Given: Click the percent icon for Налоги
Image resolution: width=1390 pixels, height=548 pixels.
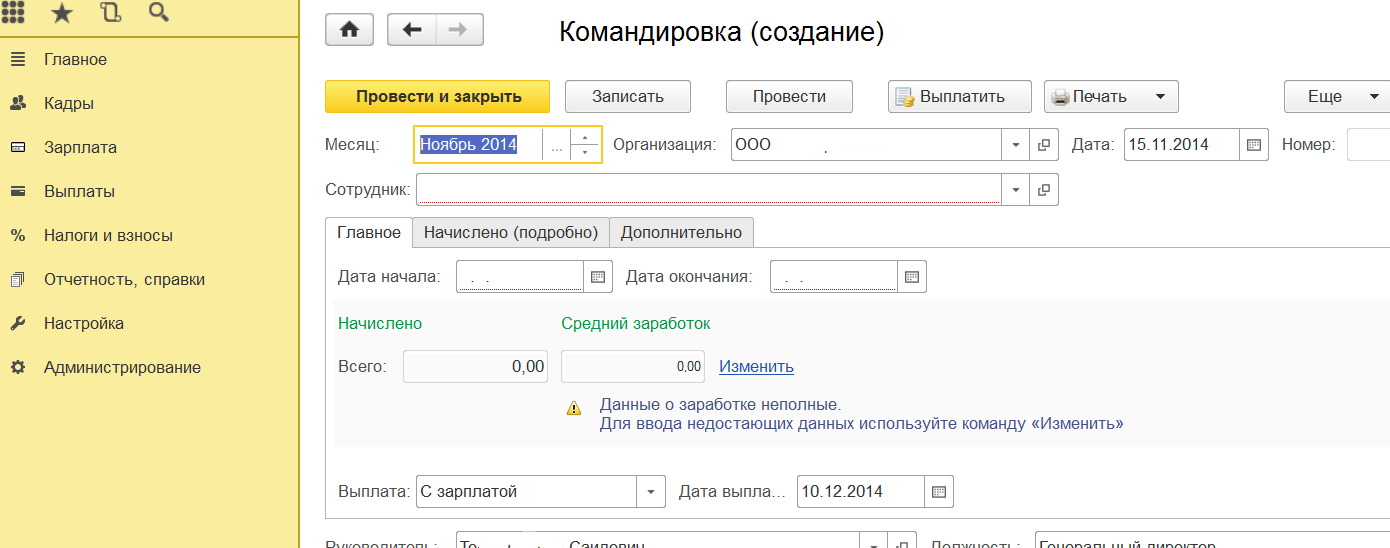Looking at the screenshot, I should click(17, 235).
